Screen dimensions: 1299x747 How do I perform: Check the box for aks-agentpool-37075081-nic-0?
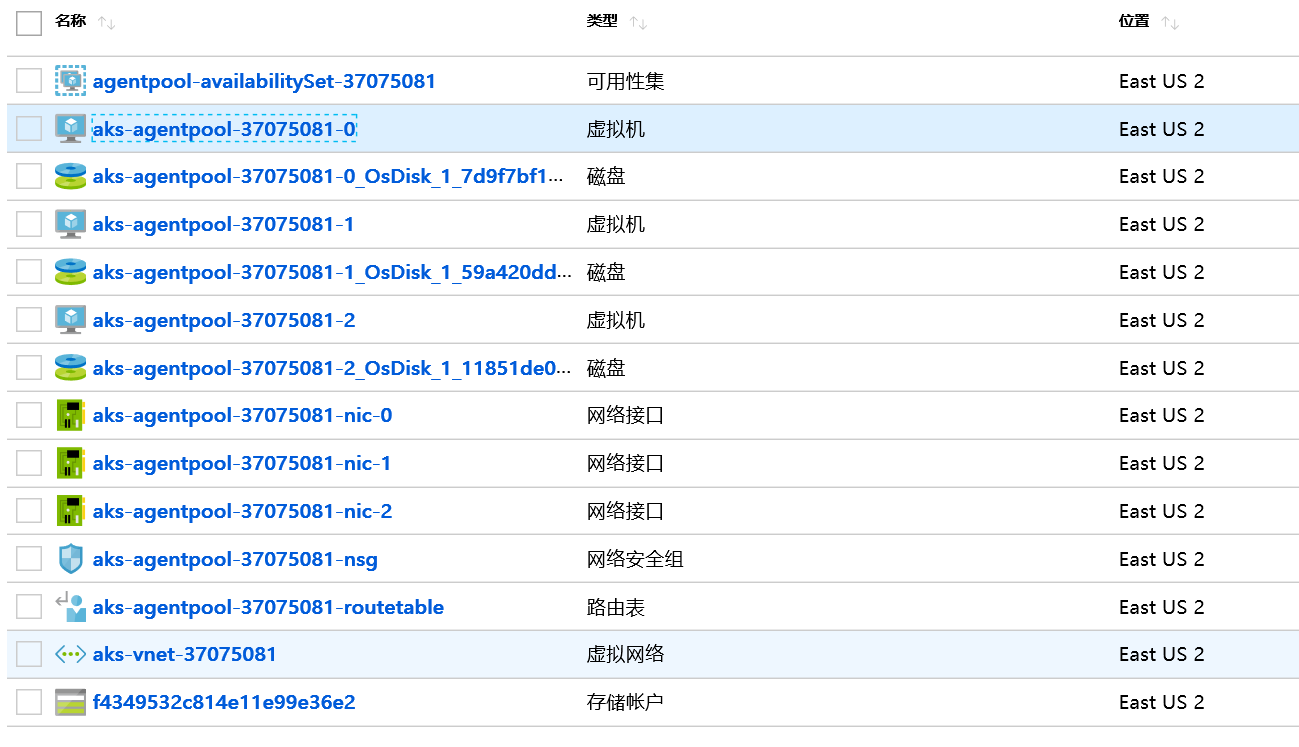29,415
